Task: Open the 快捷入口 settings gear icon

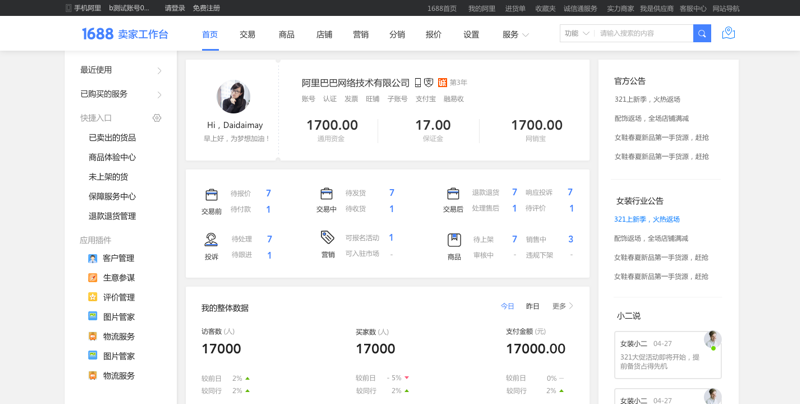Action: (x=157, y=118)
